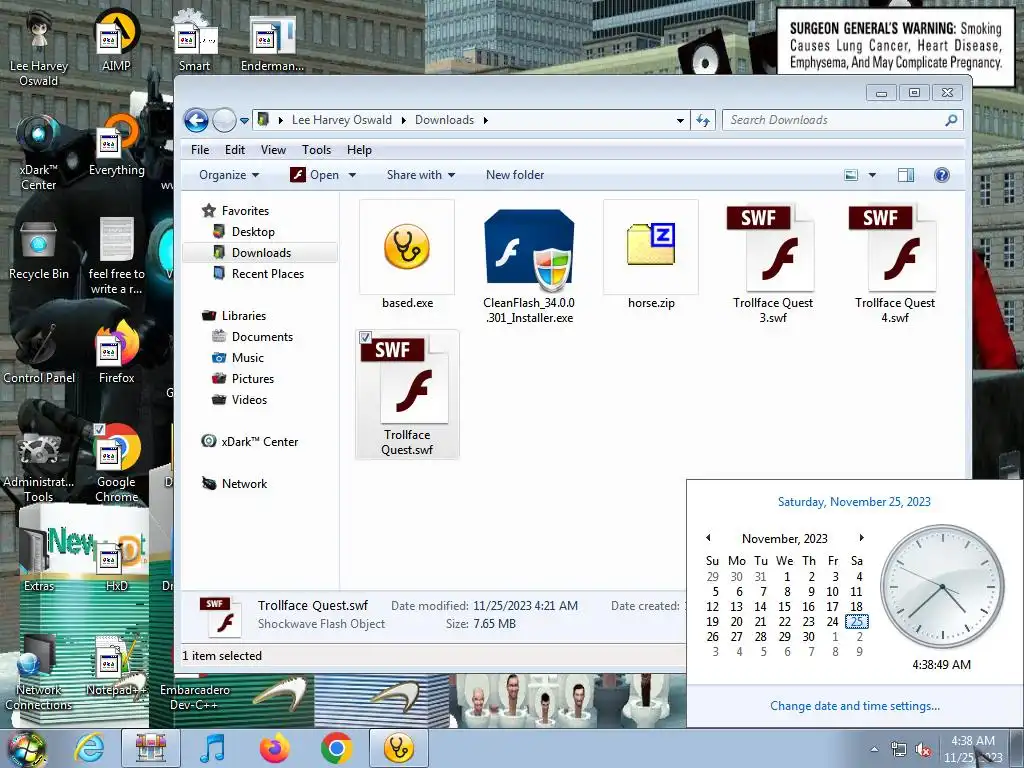Select Network in the navigation pane

[x=244, y=484]
